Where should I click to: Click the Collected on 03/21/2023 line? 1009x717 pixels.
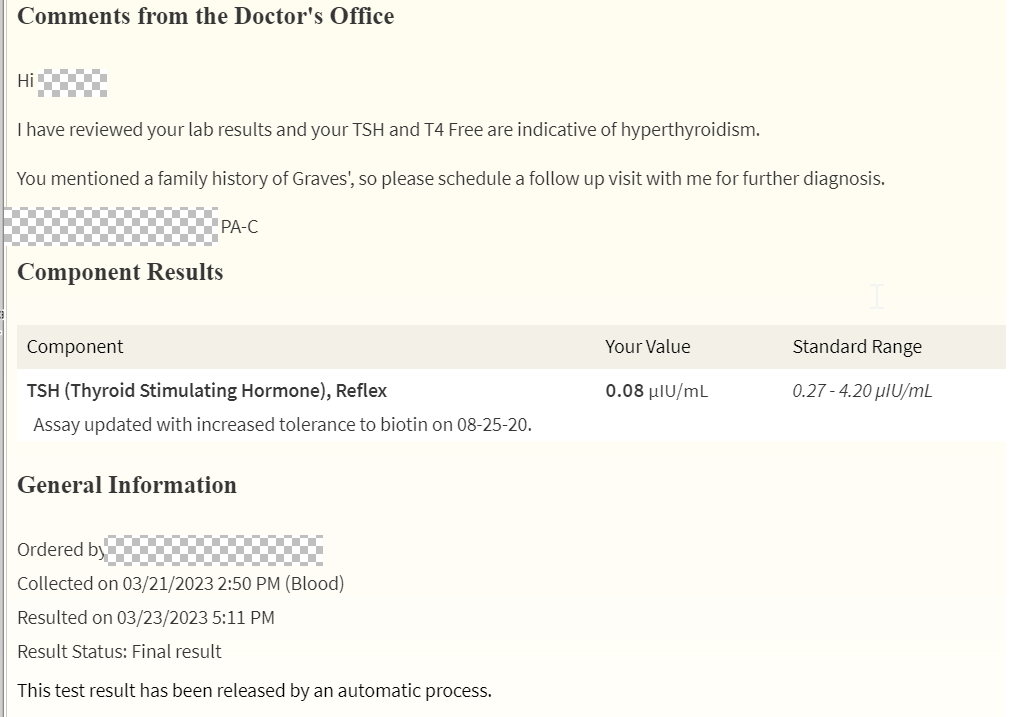tap(180, 584)
